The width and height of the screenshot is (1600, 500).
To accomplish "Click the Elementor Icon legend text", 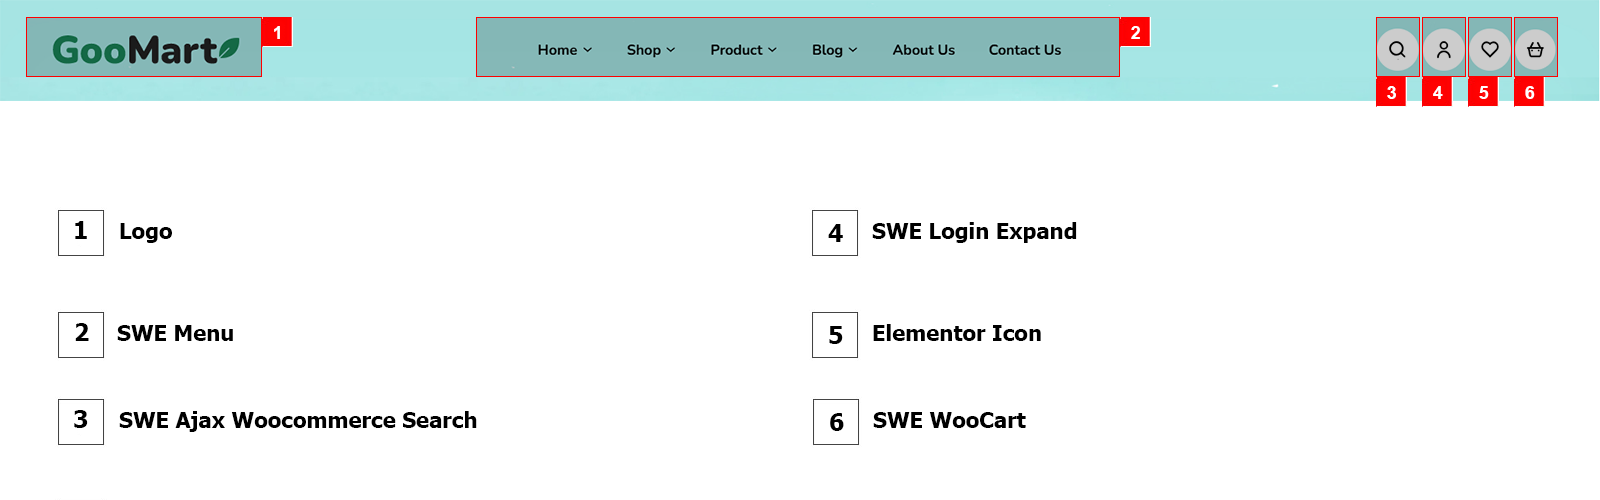I will pos(956,334).
